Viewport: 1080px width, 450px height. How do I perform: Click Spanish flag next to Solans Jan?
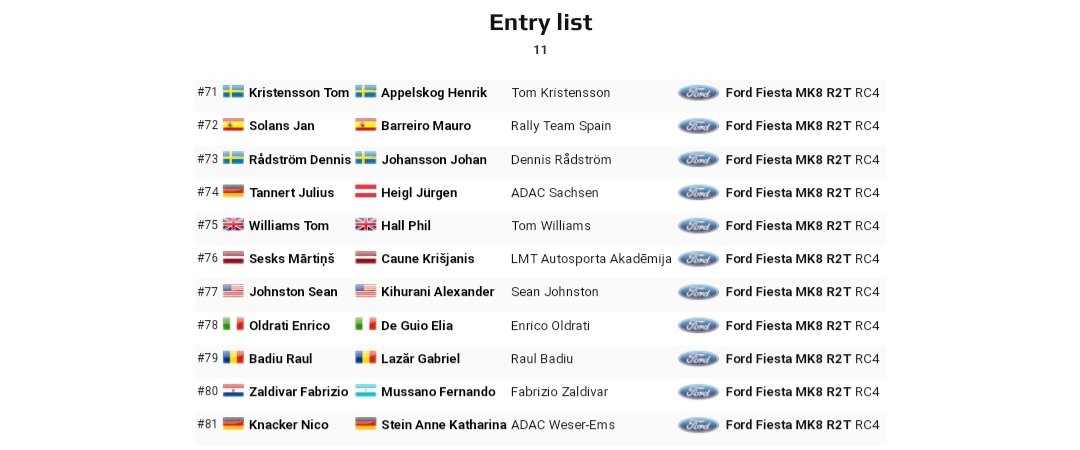click(x=233, y=125)
